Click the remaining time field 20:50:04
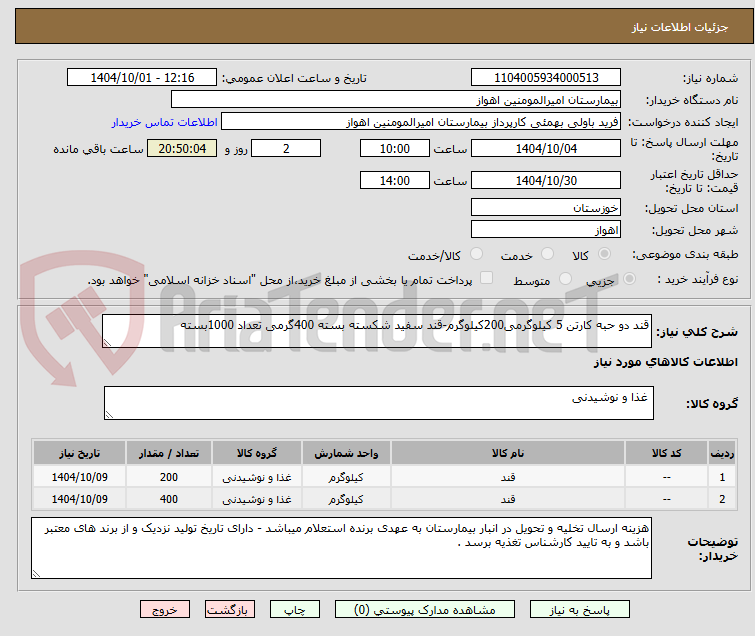The height and width of the screenshot is (636, 755). [182, 148]
